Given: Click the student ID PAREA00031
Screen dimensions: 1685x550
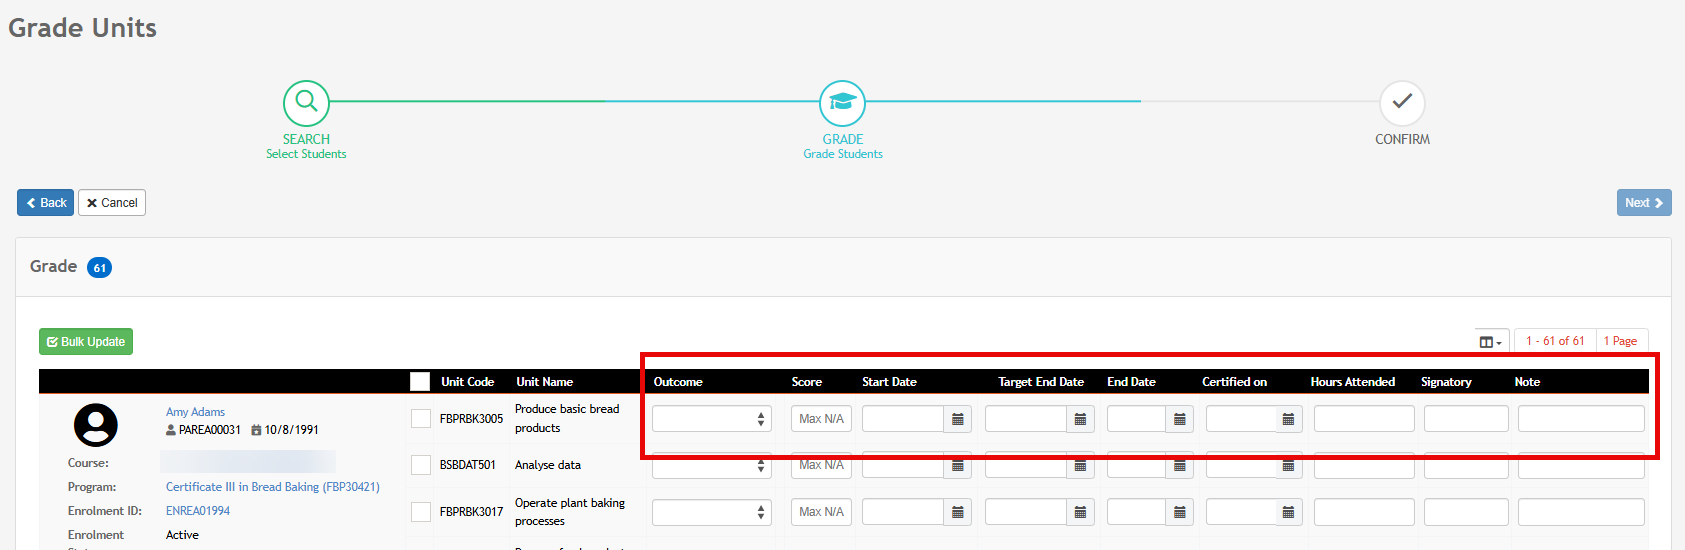Looking at the screenshot, I should tap(209, 430).
